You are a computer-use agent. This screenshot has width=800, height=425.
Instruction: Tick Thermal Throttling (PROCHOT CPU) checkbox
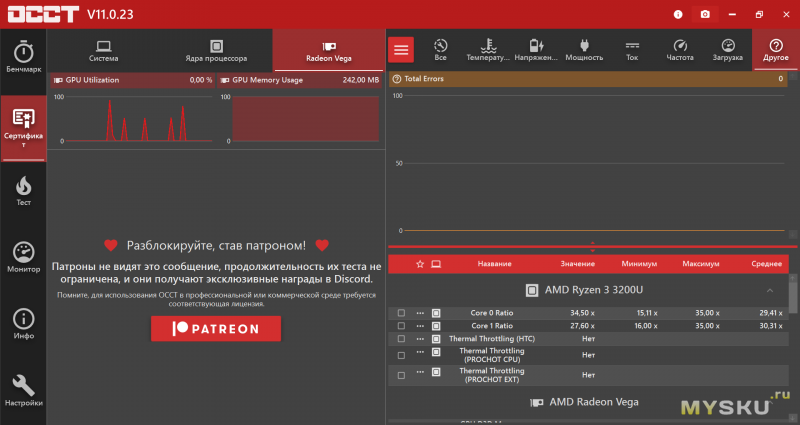(402, 355)
